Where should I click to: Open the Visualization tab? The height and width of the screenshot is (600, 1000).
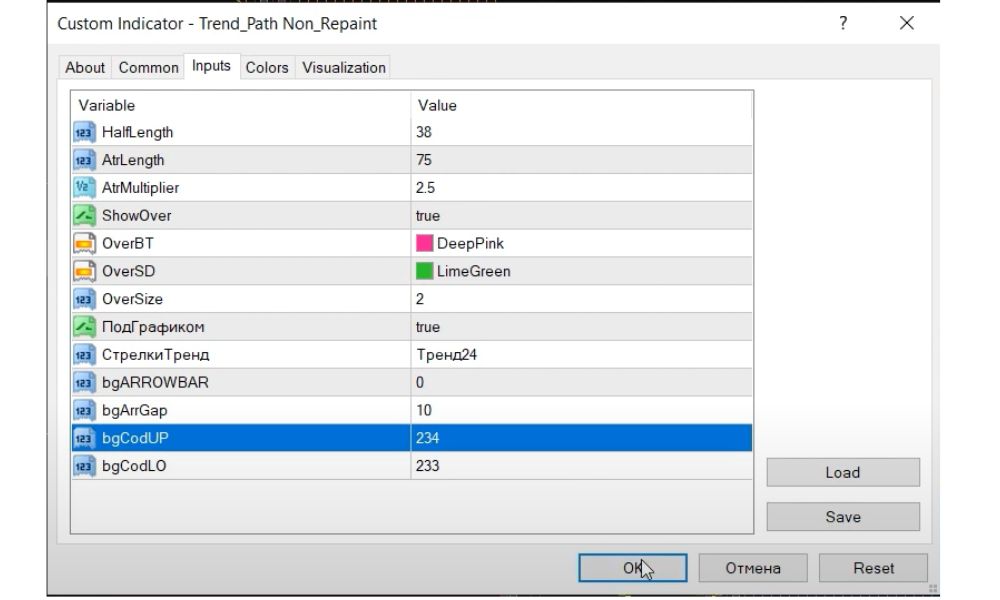tap(344, 68)
